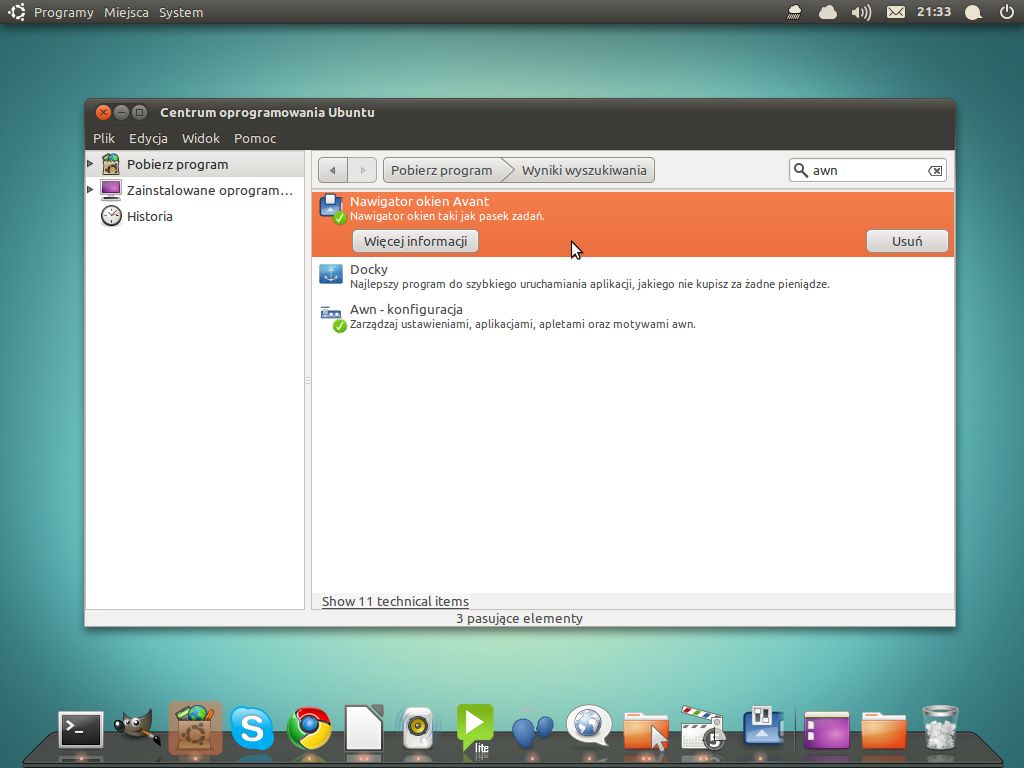Image resolution: width=1024 pixels, height=768 pixels.
Task: Click Pobierz program breadcrumb
Action: click(441, 170)
